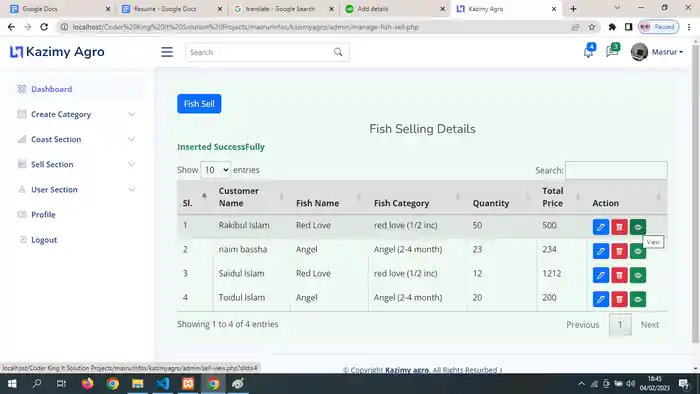Open Firefox from the taskbar
The image size is (700, 394).
[x=88, y=384]
